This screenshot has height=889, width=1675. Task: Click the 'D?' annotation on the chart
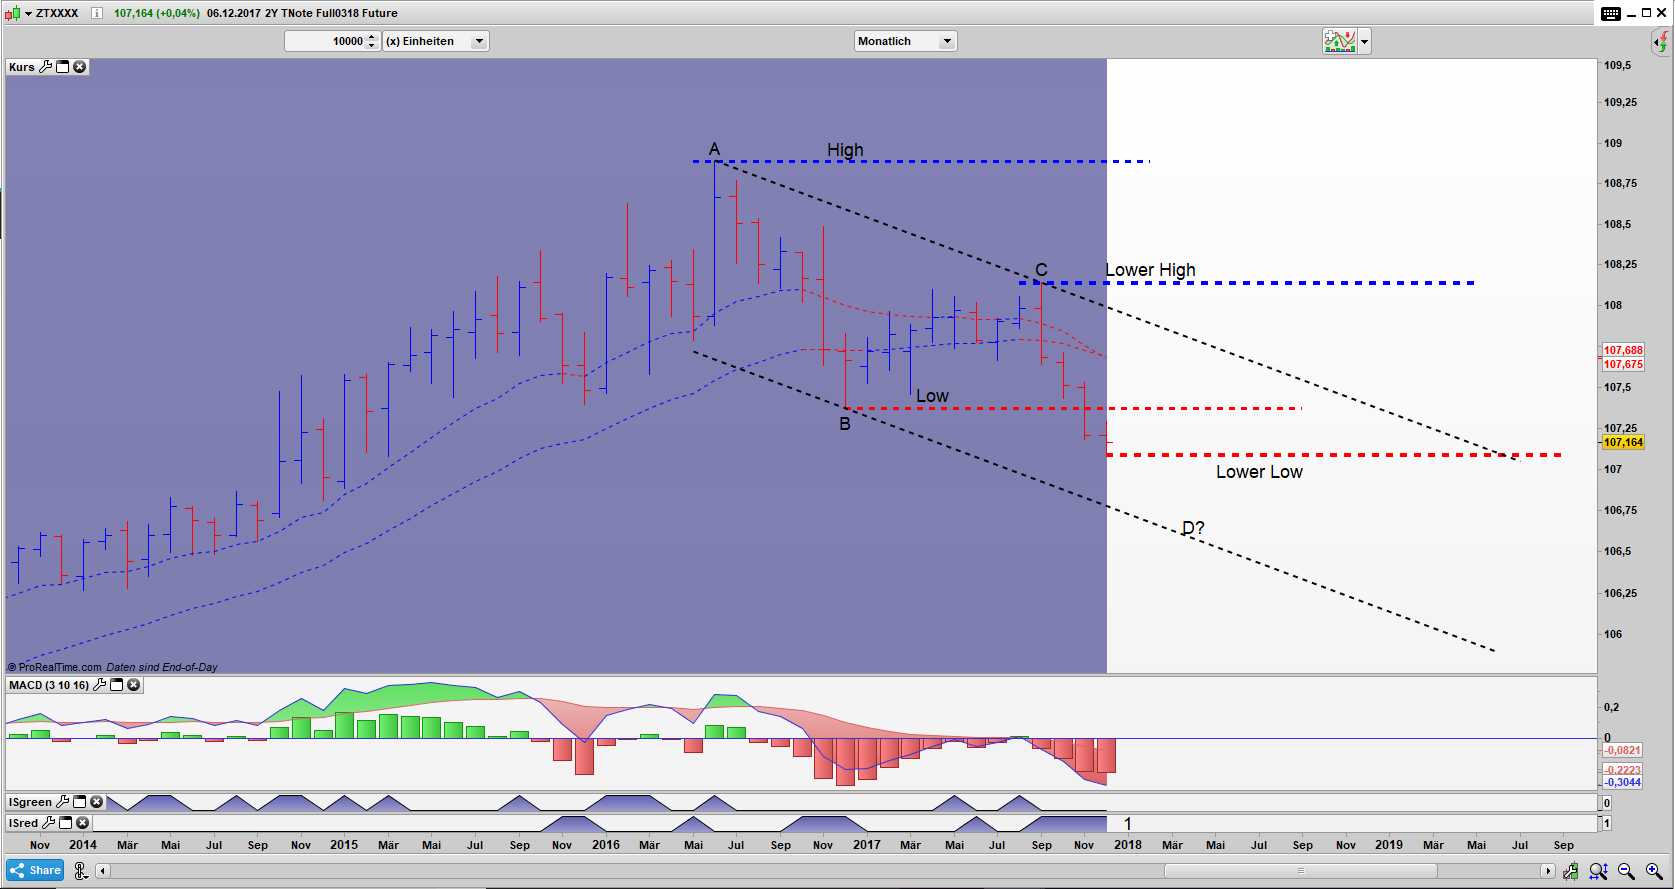(x=1193, y=528)
